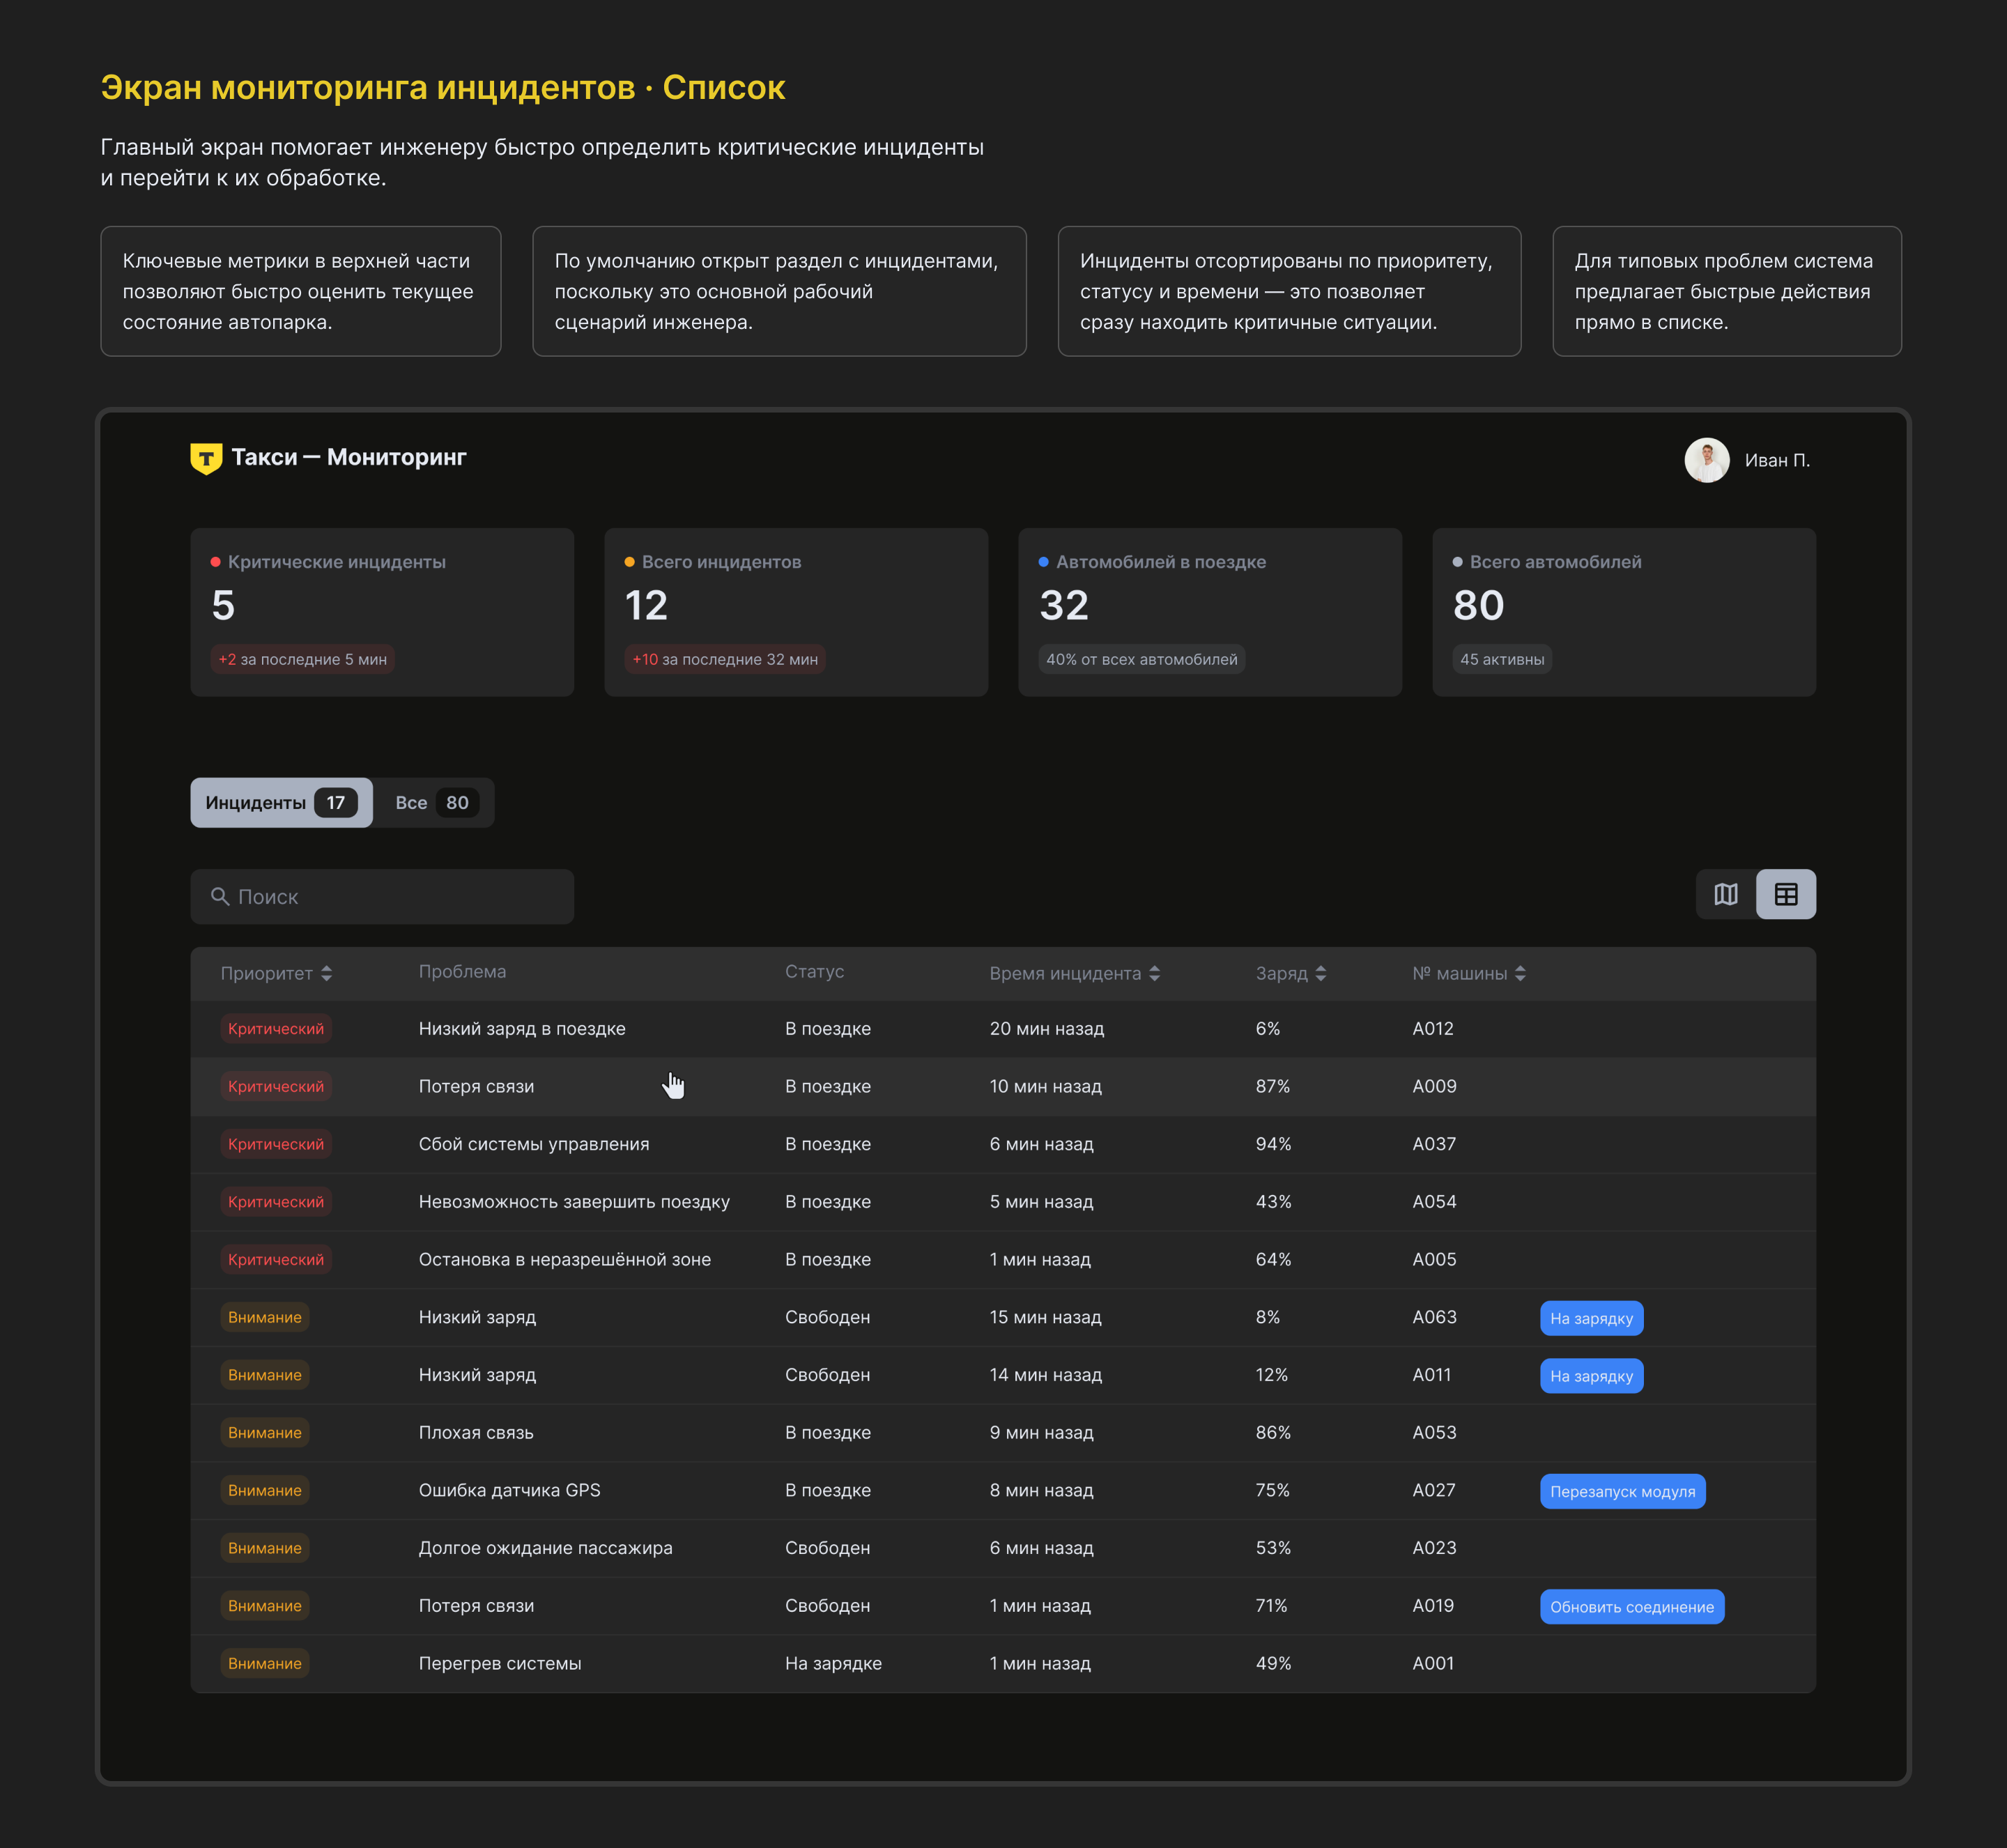The height and width of the screenshot is (1848, 2007).
Task: Open Всего автомобилей metric card
Action: tap(1624, 612)
